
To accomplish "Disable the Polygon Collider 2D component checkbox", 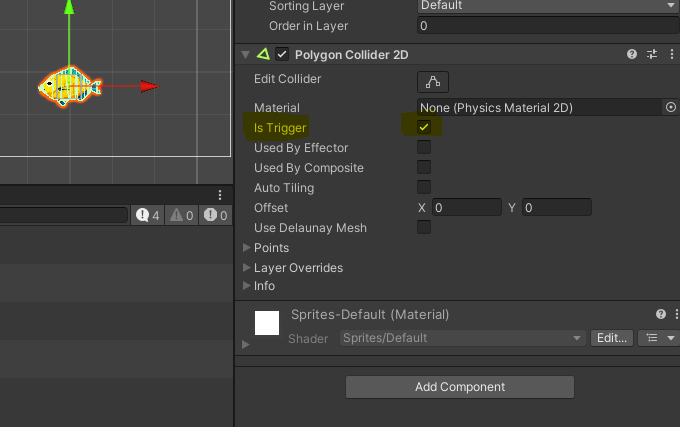I will 282,54.
